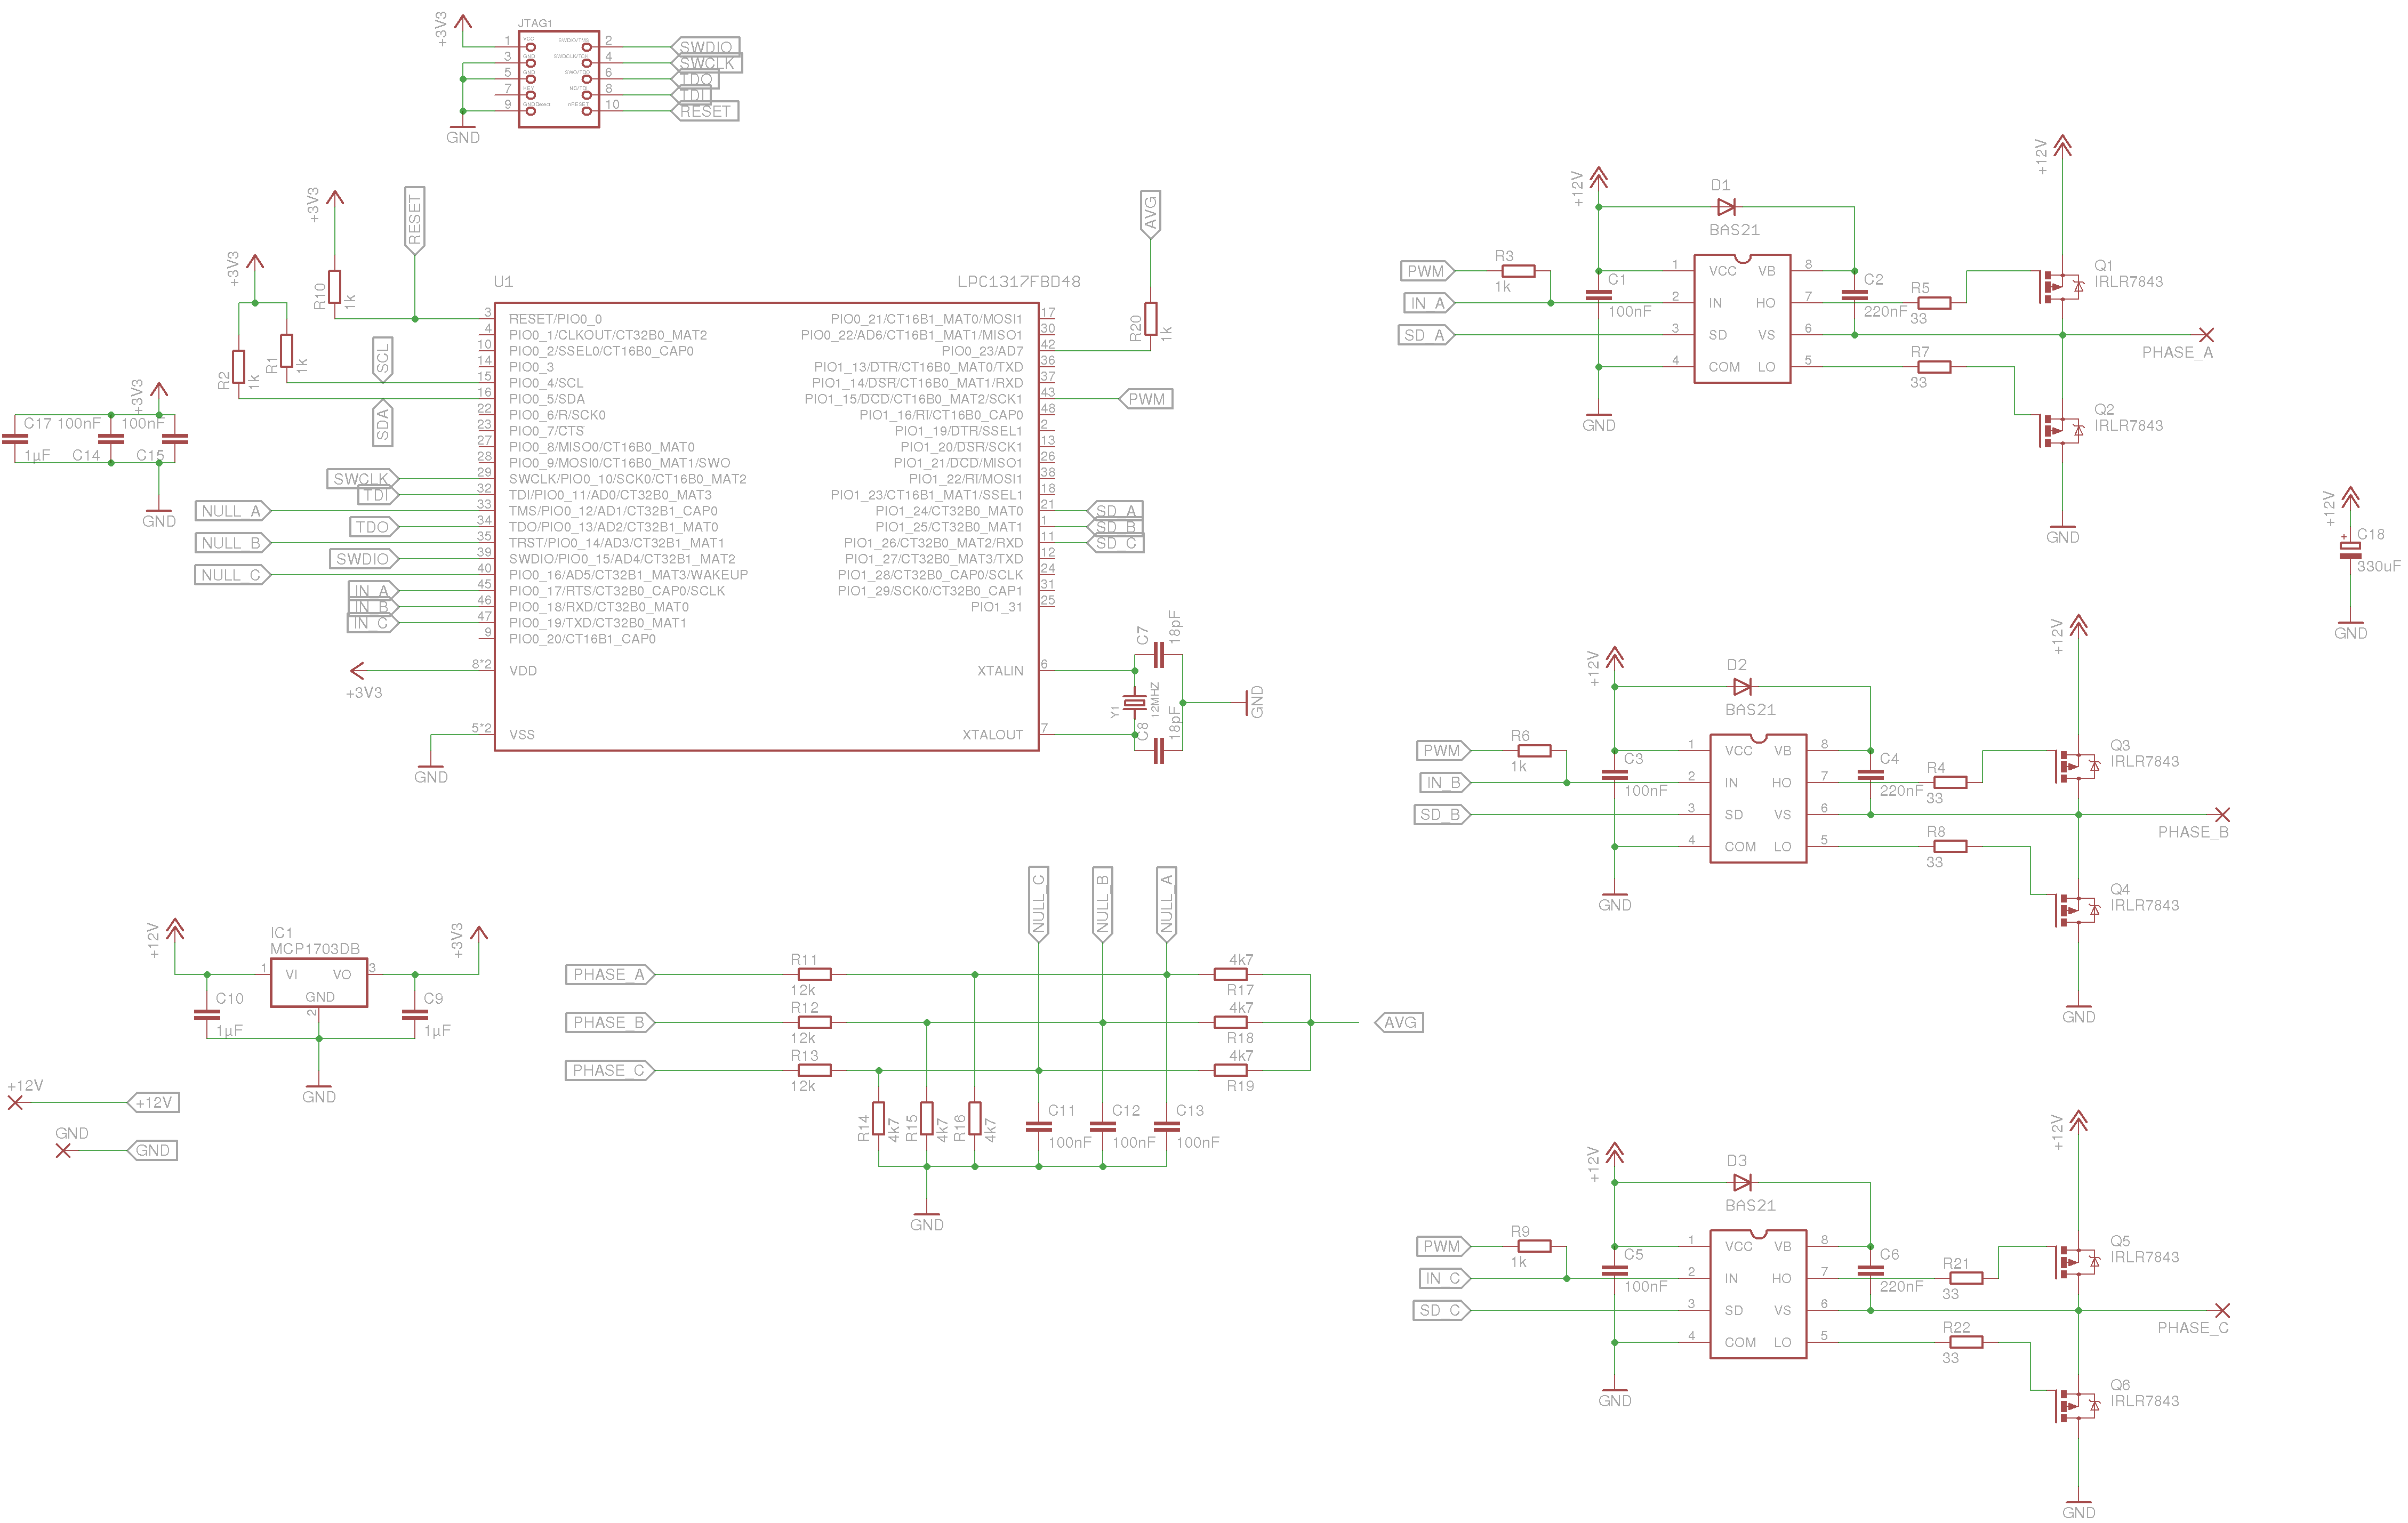2408x1523 pixels.
Task: Select the AVG flag above resistor R20
Action: coord(1150,214)
